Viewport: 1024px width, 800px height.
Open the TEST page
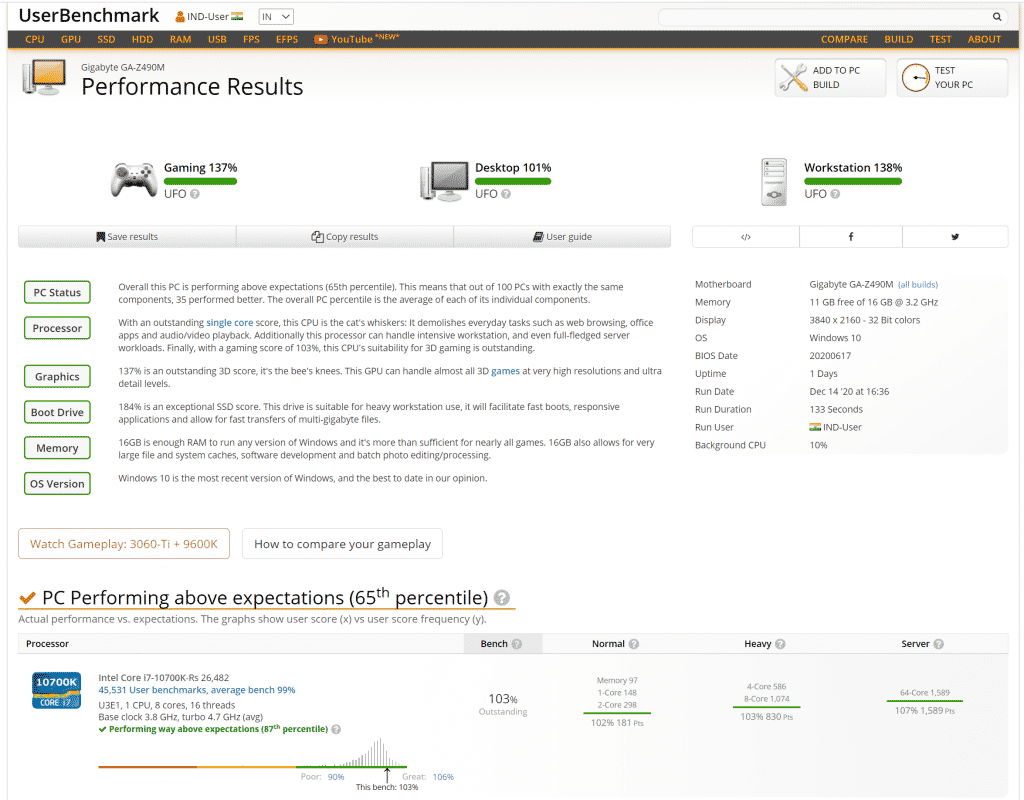940,39
